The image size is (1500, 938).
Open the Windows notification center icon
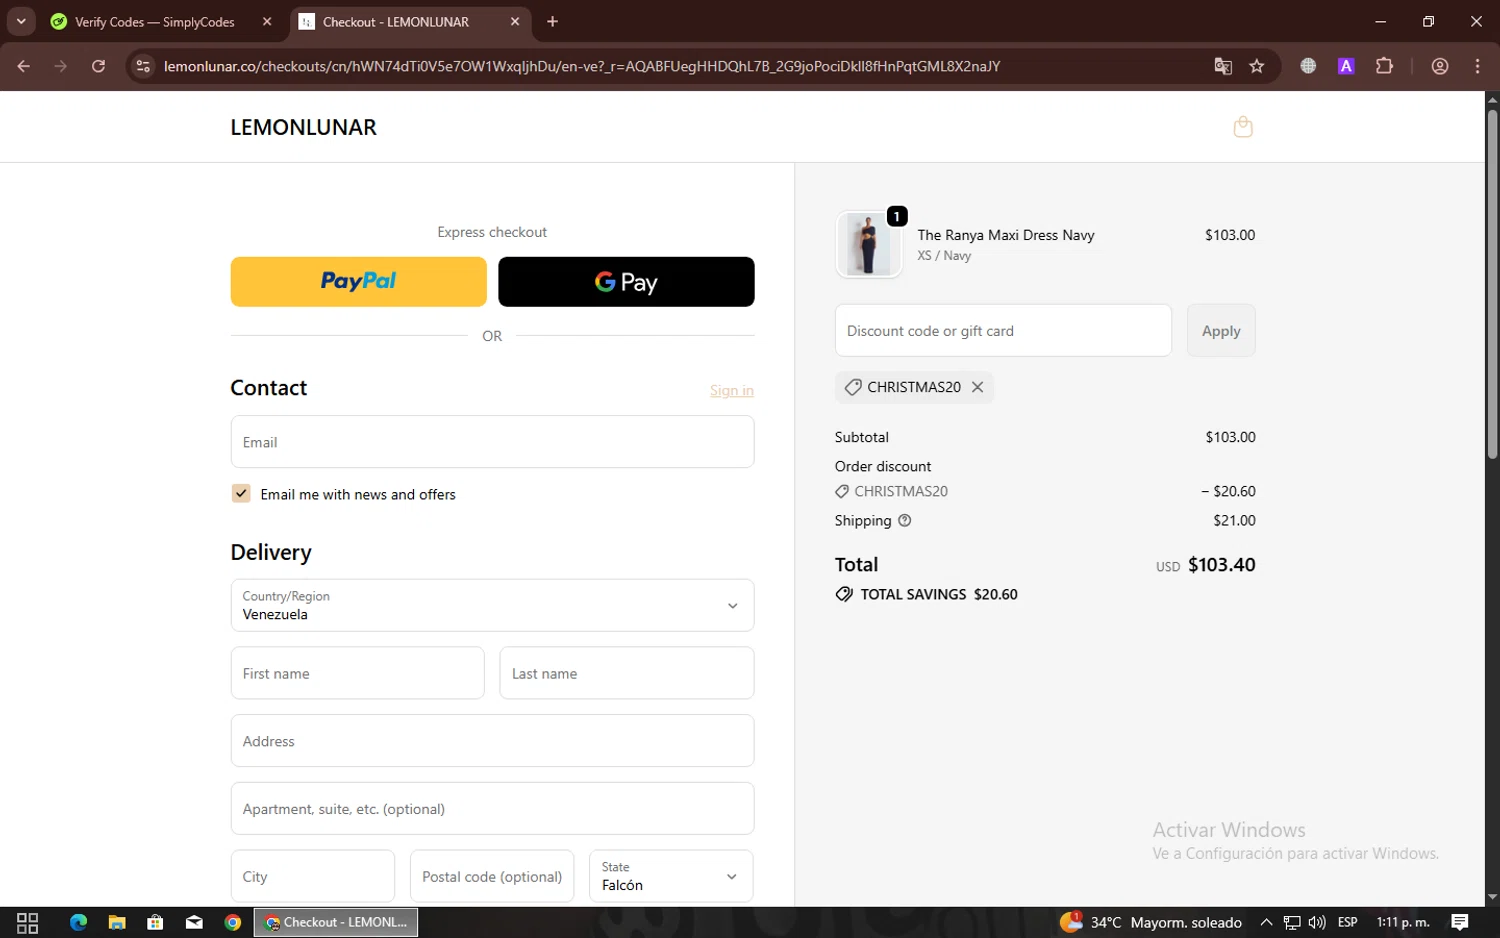(x=1460, y=922)
